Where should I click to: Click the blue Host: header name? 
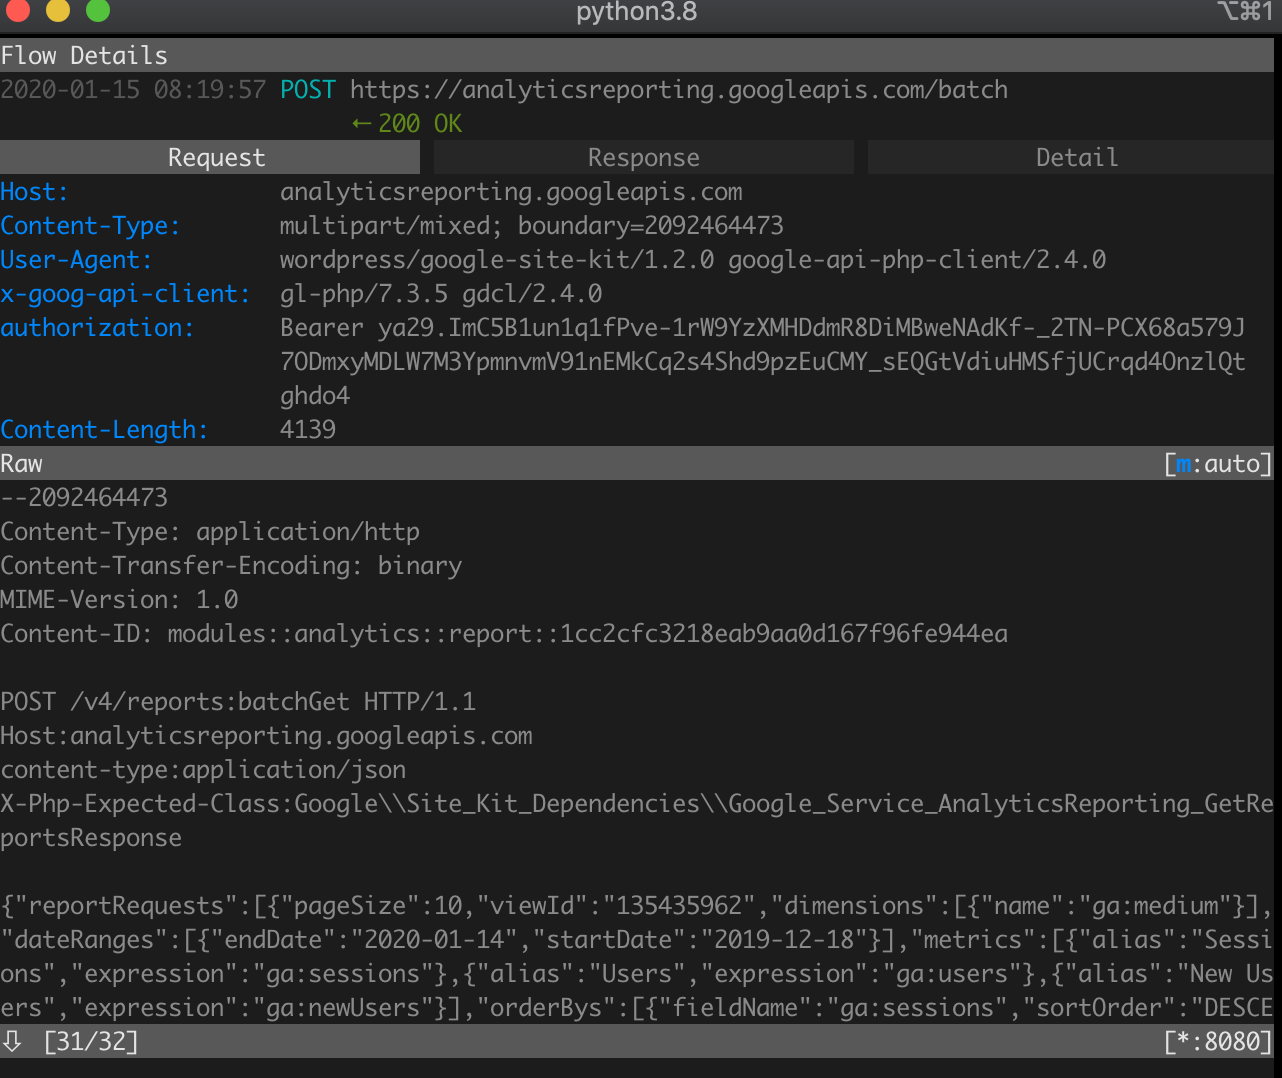tap(34, 192)
